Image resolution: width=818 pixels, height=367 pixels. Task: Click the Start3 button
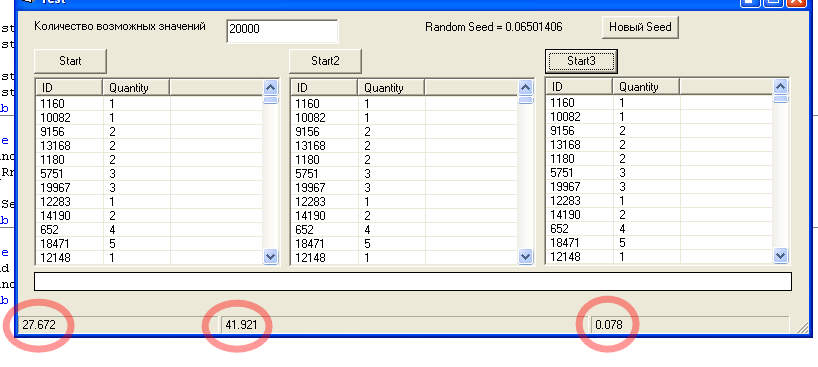tap(581, 61)
